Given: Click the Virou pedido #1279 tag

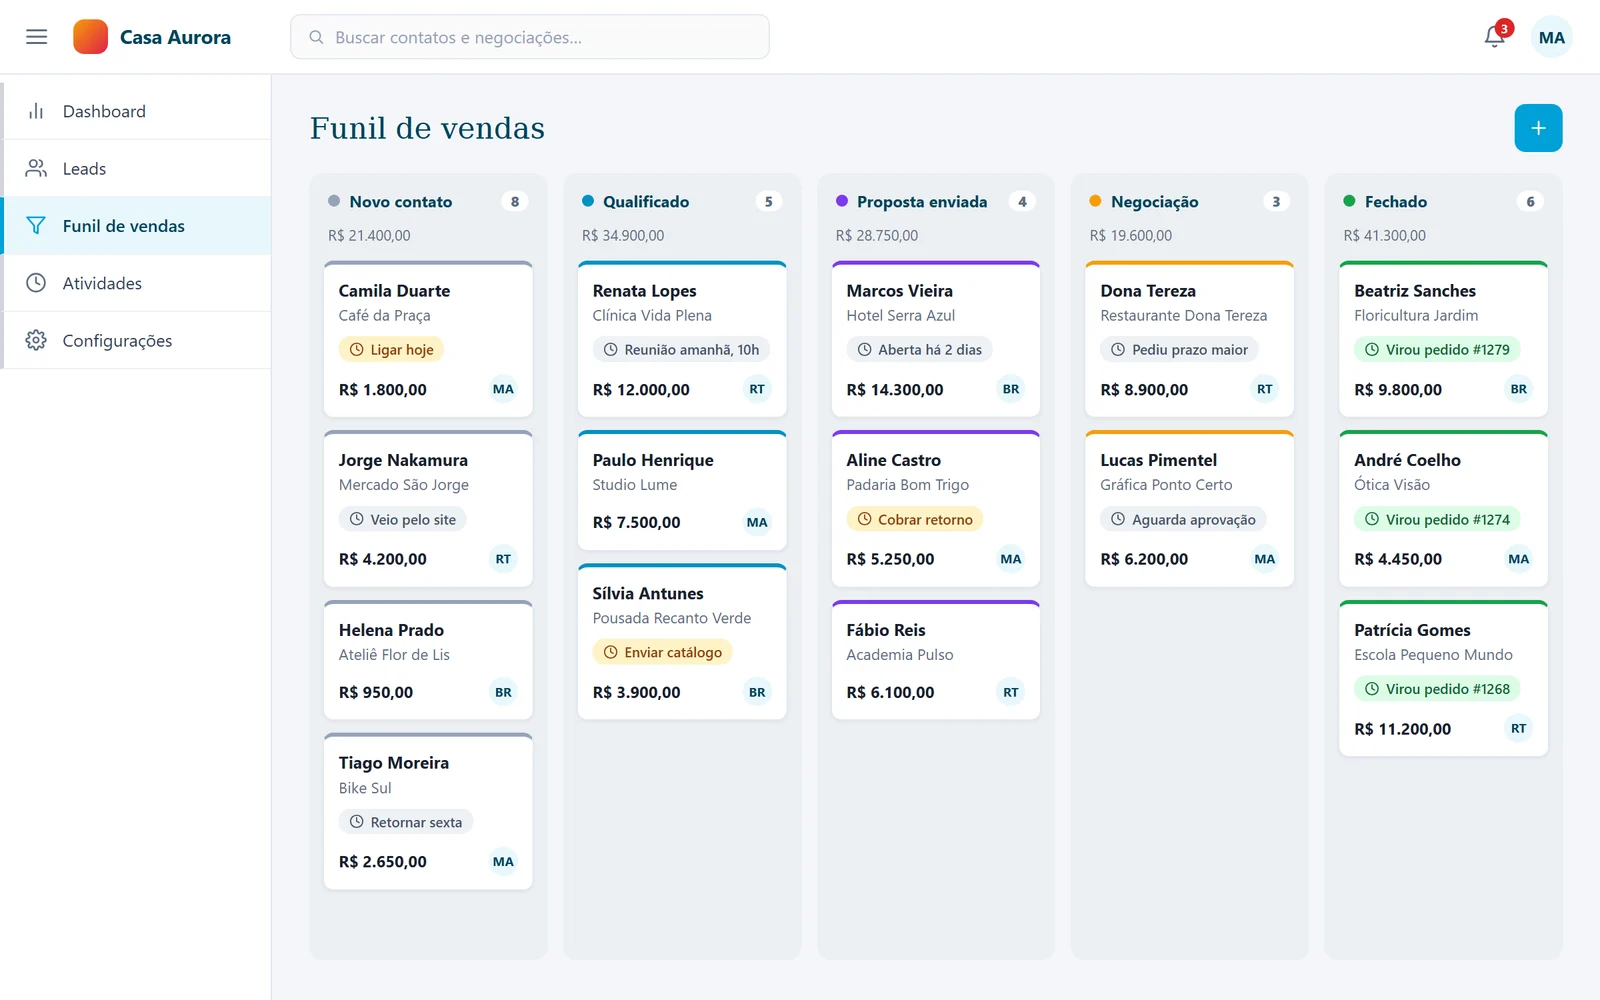Looking at the screenshot, I should pyautogui.click(x=1438, y=349).
